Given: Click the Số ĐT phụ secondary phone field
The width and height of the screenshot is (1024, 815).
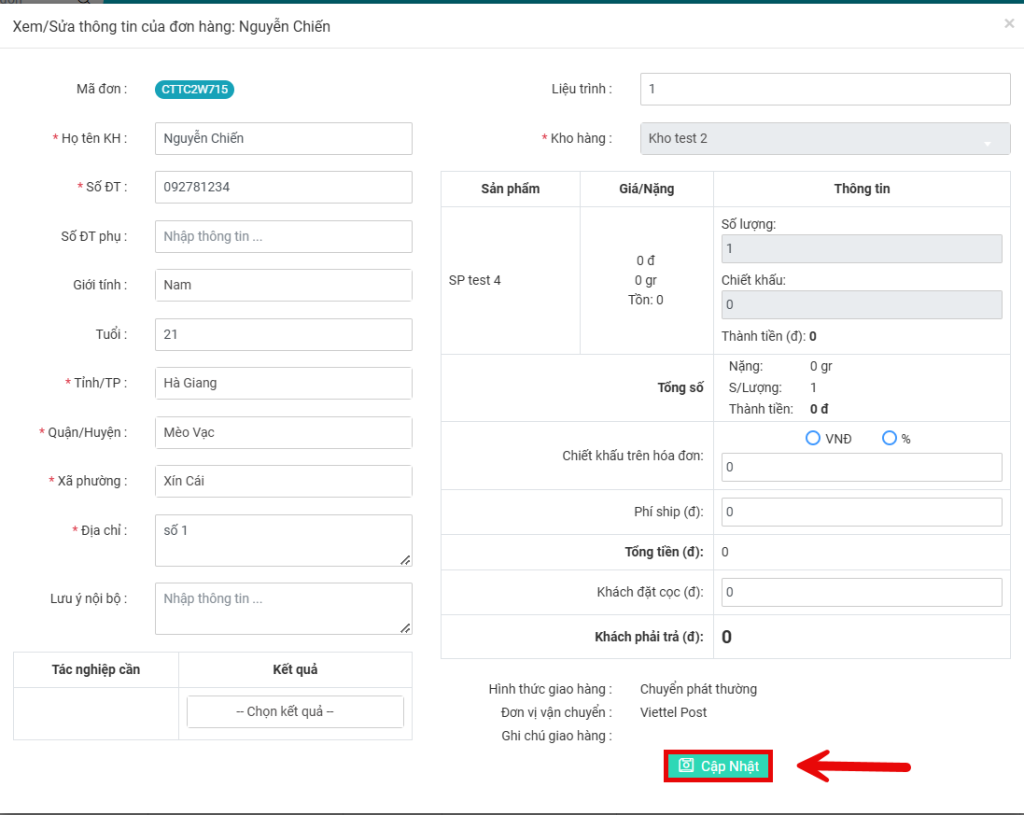Looking at the screenshot, I should (x=284, y=236).
